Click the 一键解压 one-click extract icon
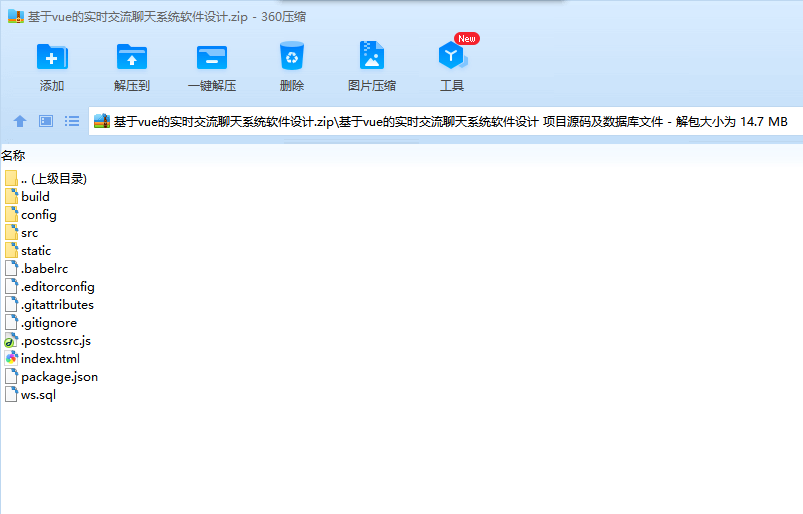 [x=212, y=56]
